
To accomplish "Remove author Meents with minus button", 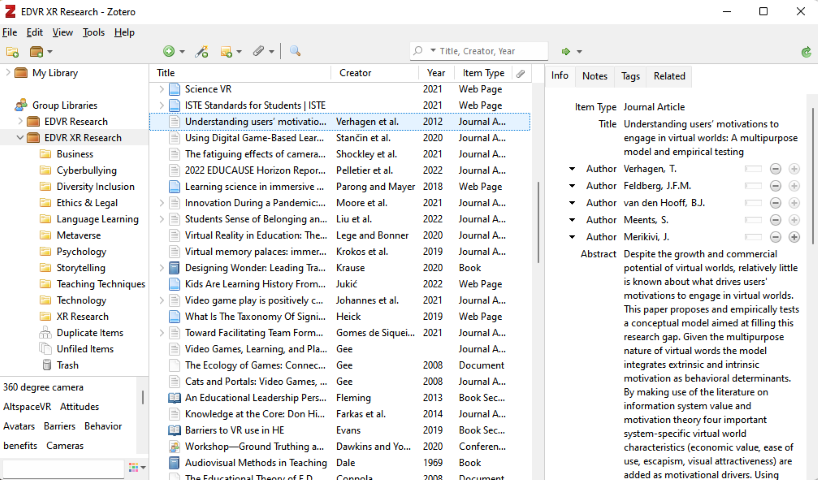I will [x=776, y=220].
